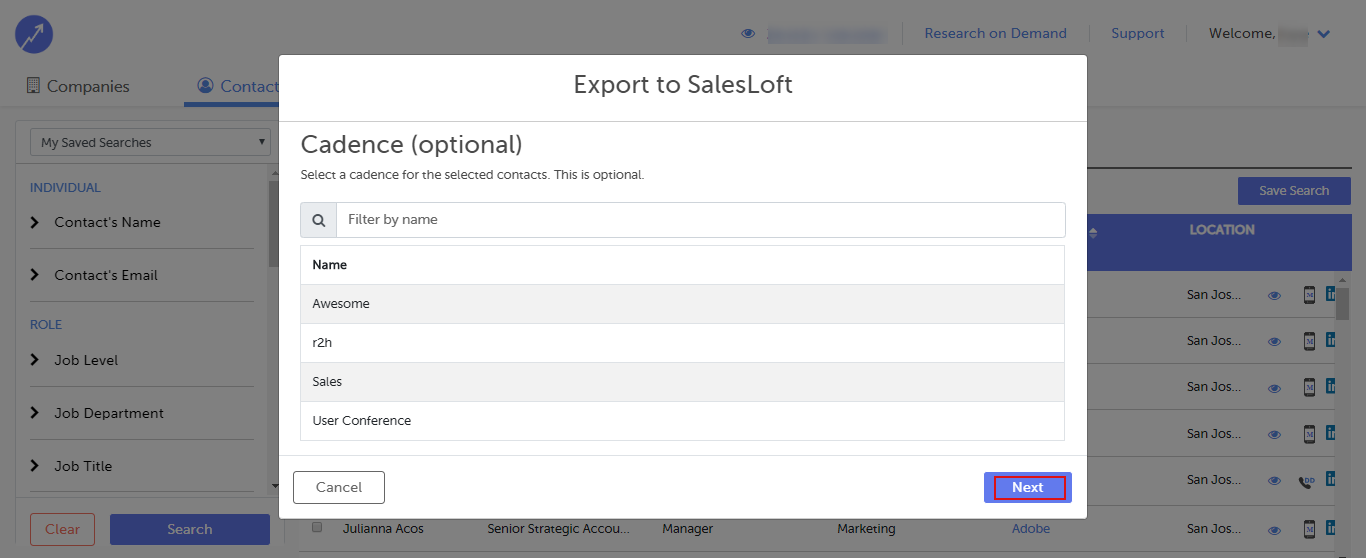Open the Welcome user menu chevron

point(1324,34)
